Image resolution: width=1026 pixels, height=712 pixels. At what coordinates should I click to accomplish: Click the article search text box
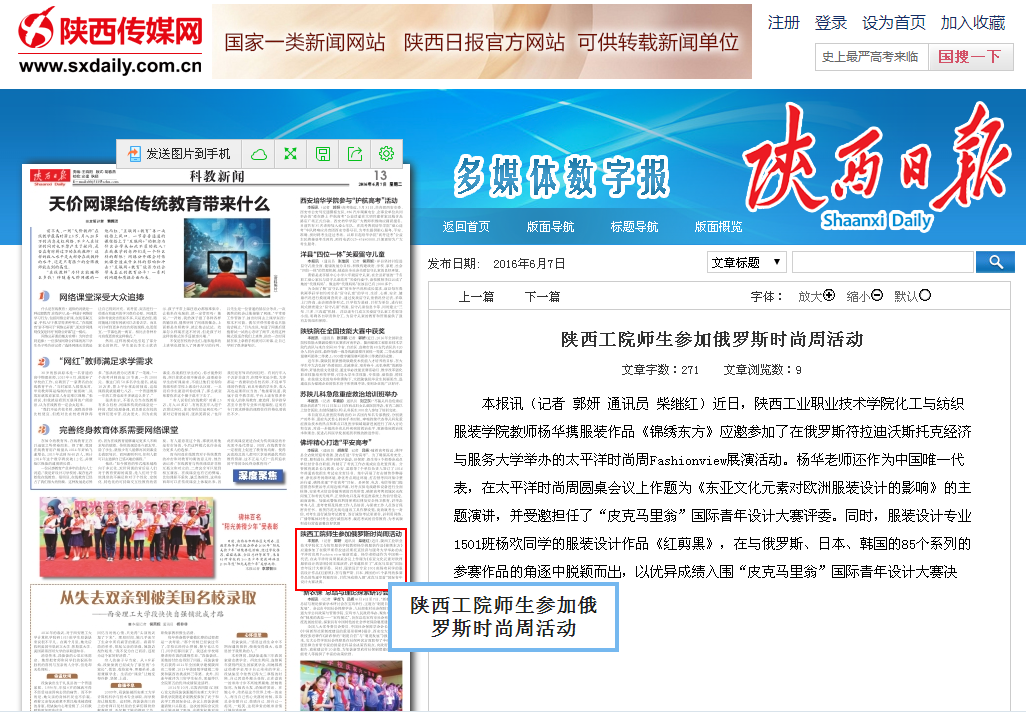883,262
